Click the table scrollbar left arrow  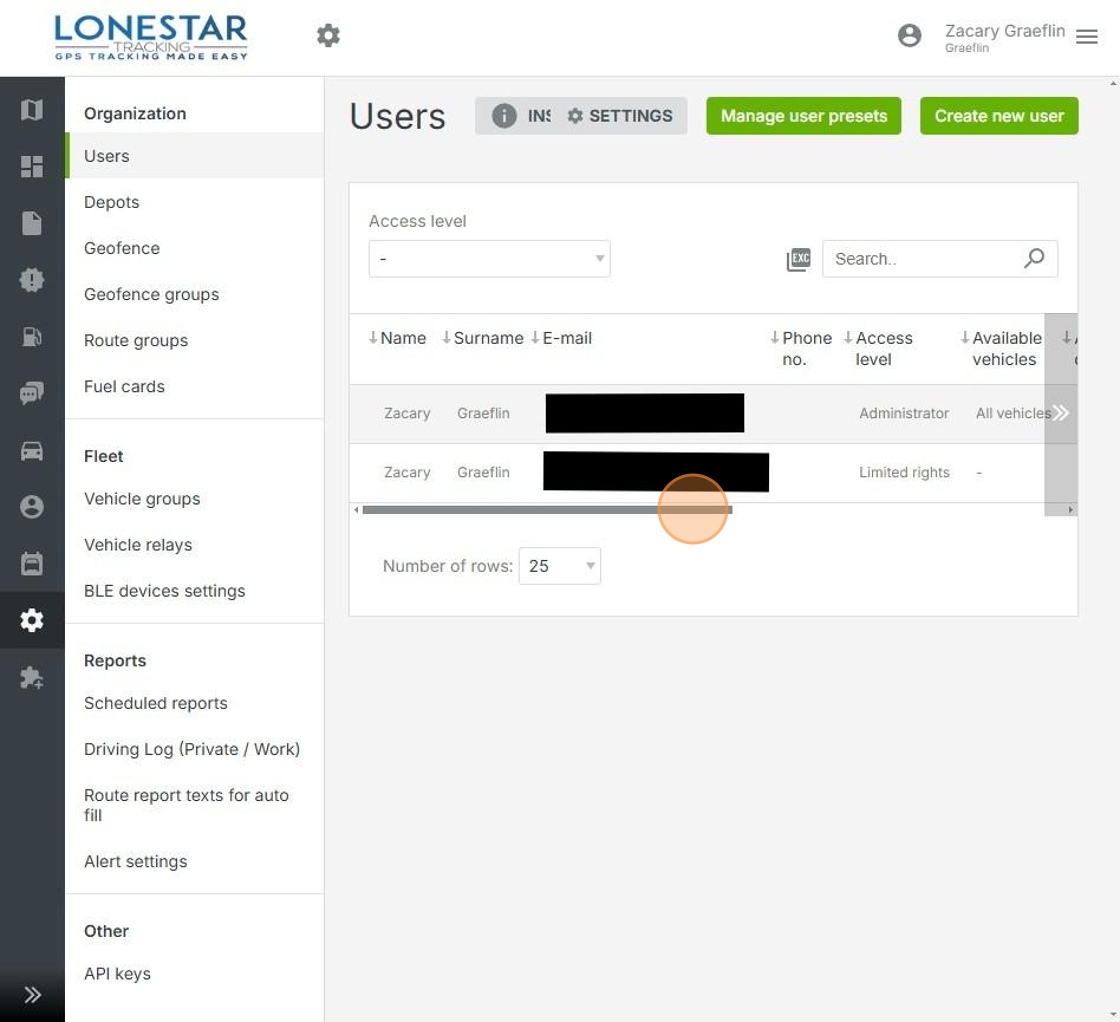click(356, 510)
